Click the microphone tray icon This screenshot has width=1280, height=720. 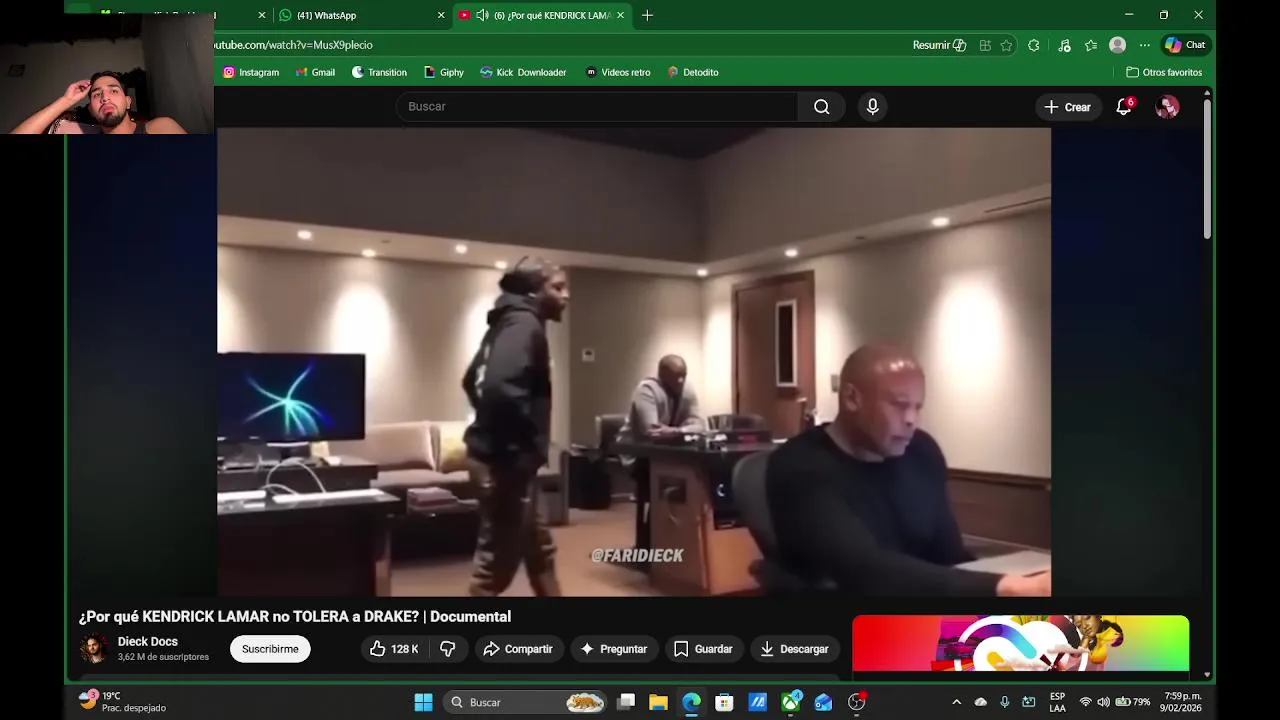[1005, 702]
